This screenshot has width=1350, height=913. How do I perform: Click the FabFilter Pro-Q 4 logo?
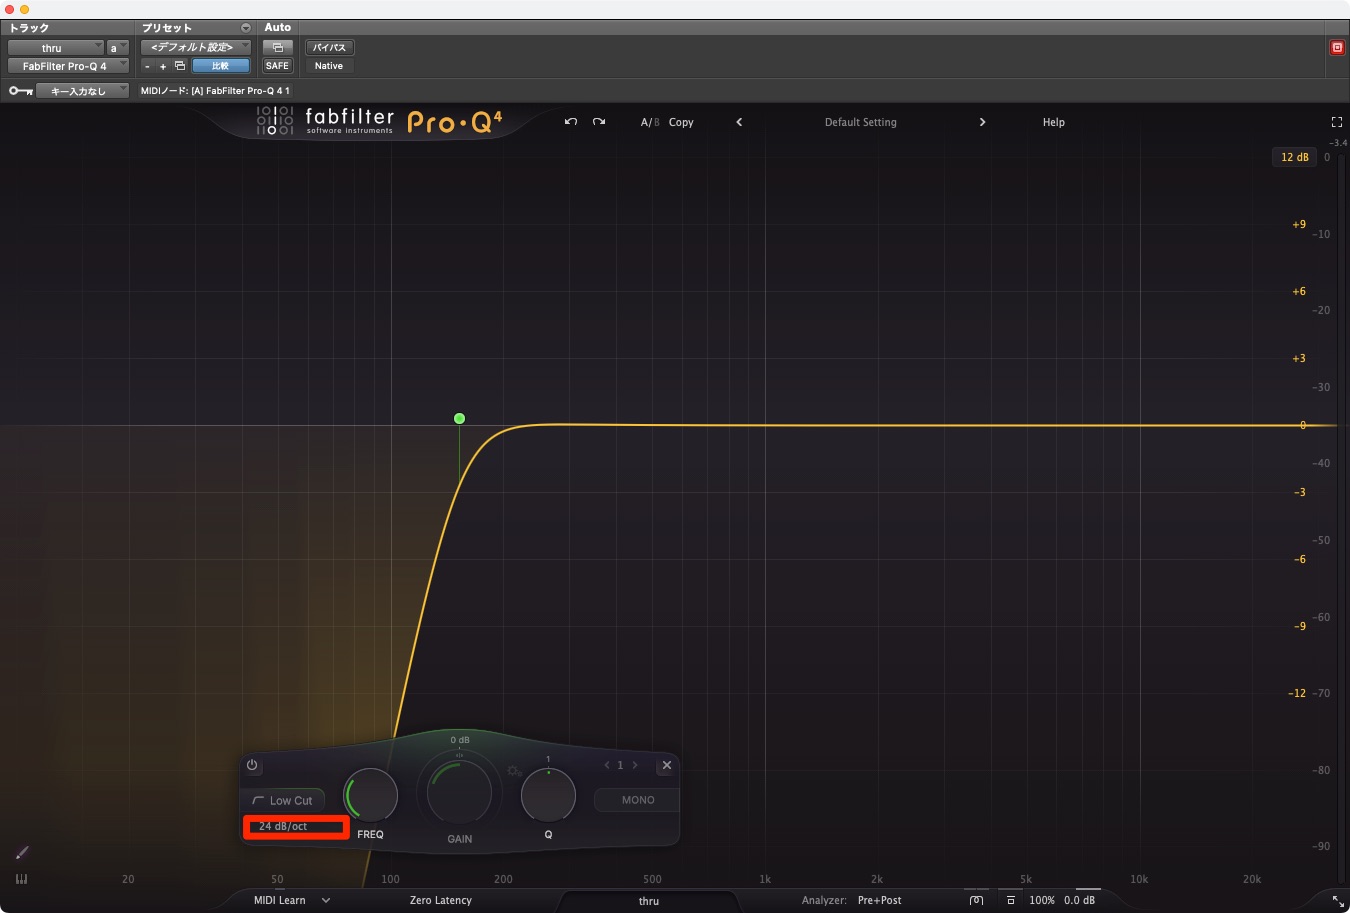tap(380, 122)
